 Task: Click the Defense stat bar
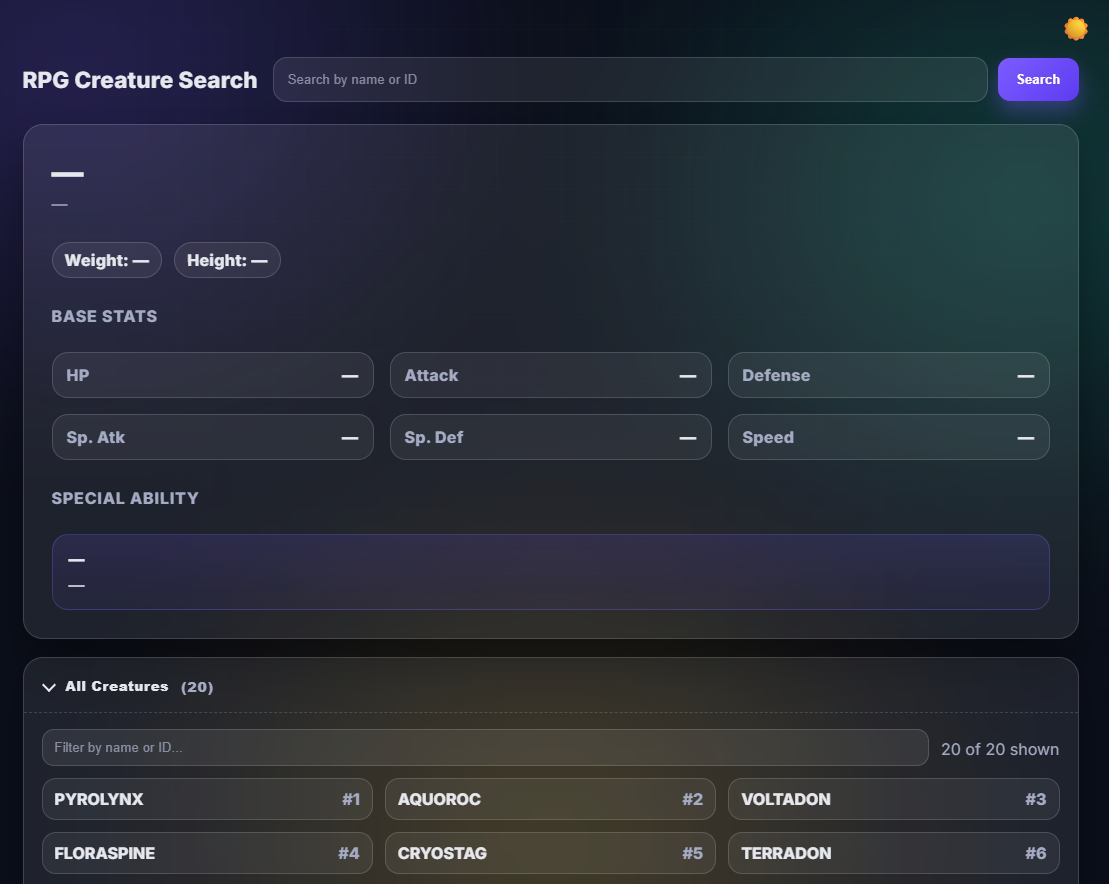click(x=888, y=375)
